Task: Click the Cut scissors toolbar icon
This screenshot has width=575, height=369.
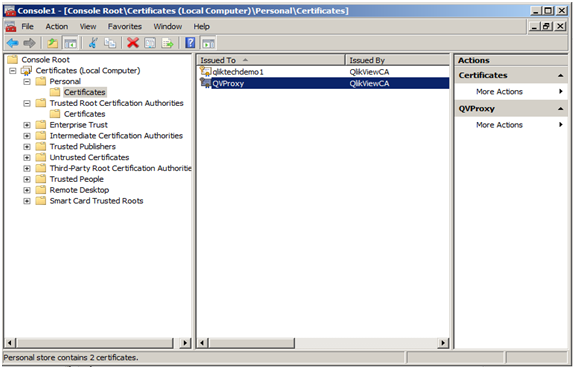Action: click(93, 43)
